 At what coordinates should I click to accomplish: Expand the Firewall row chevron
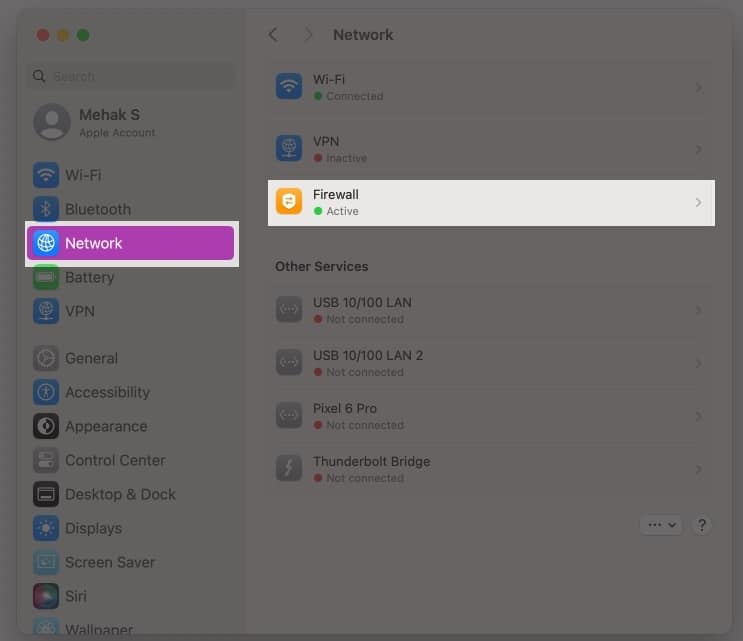(698, 202)
